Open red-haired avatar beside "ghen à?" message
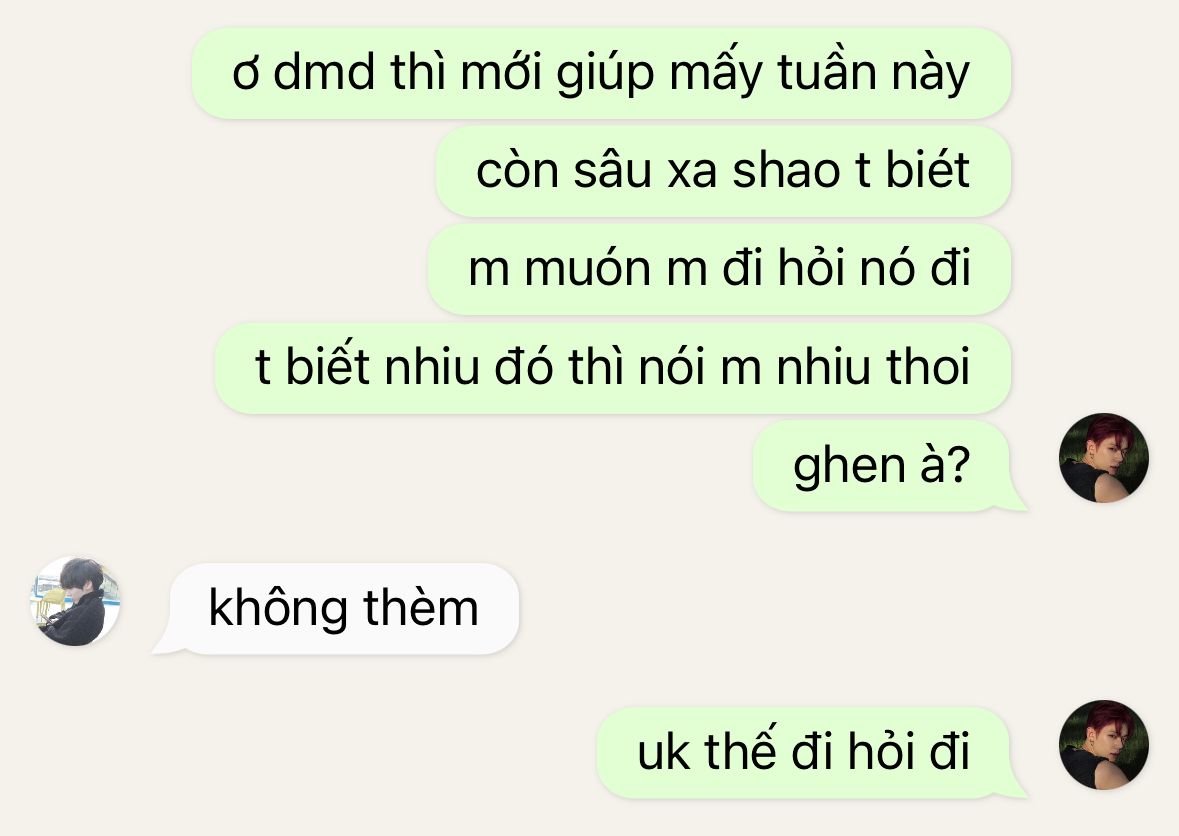Image resolution: width=1179 pixels, height=836 pixels. point(1103,458)
